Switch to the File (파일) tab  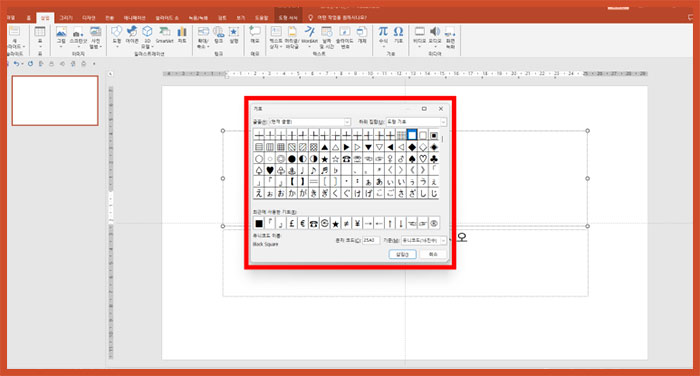pos(11,18)
